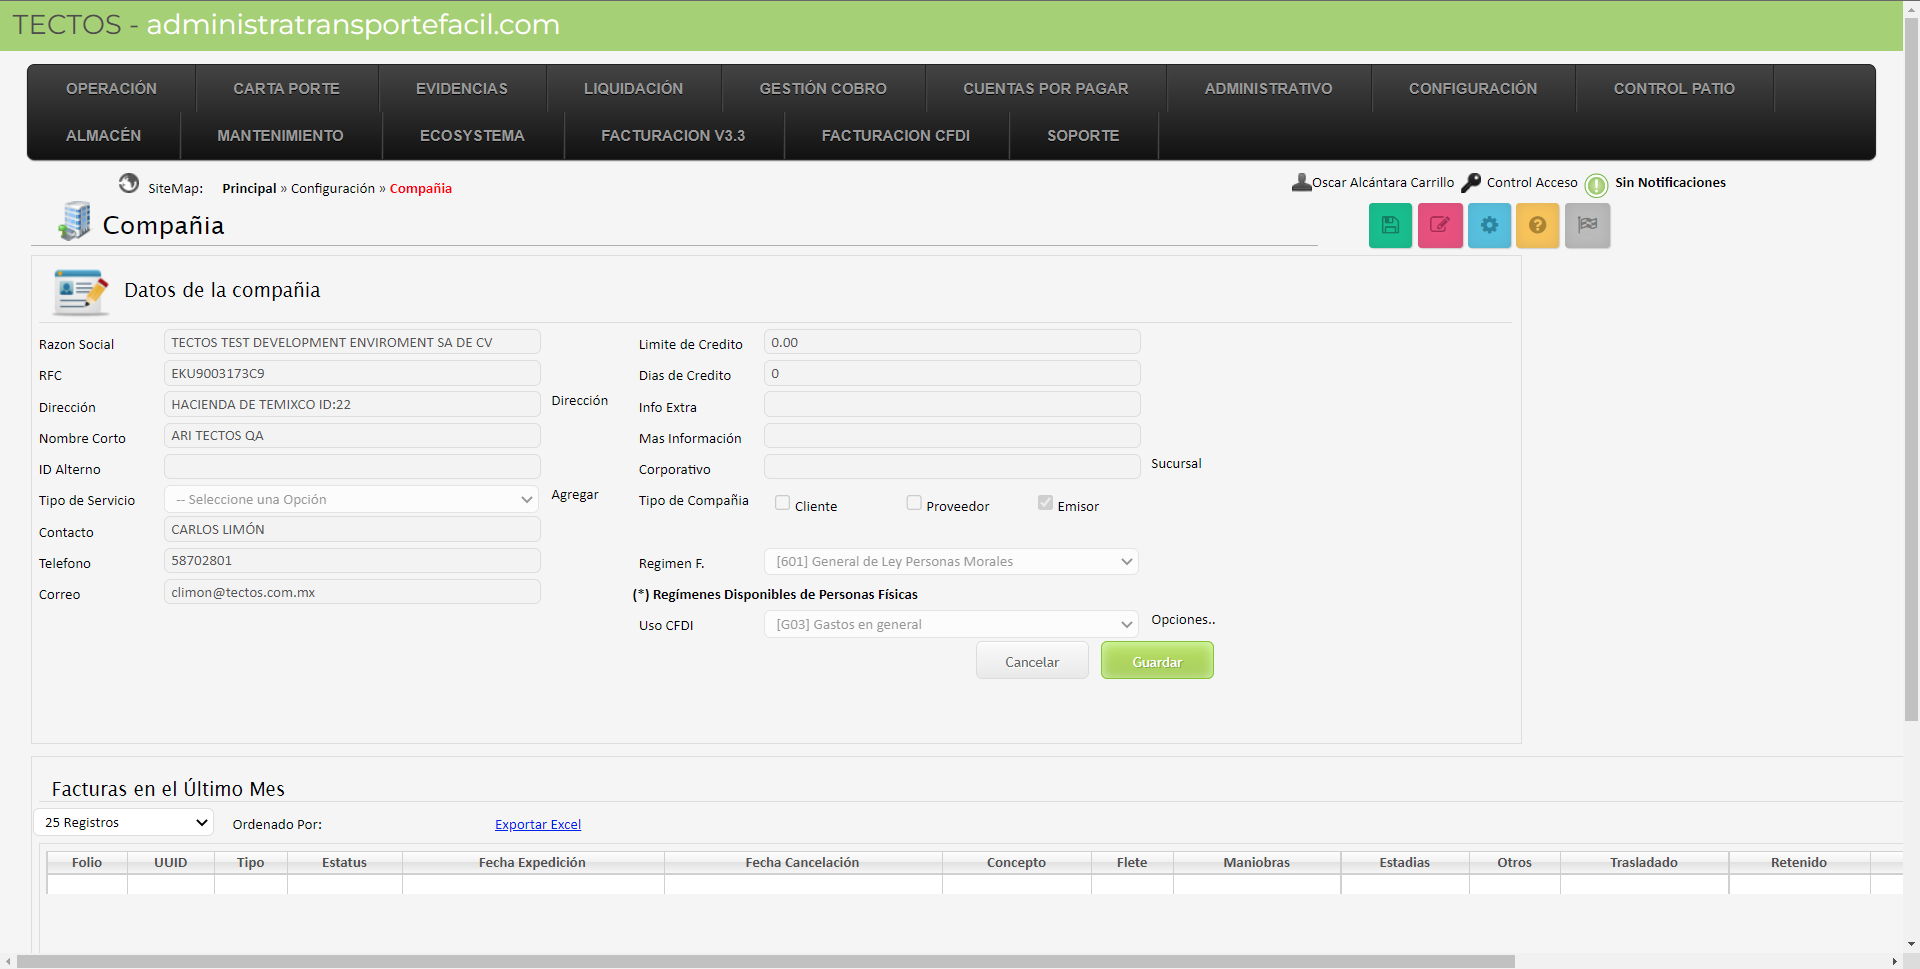The image size is (1920, 969).
Task: Toggle the Emisor checkbox
Action: (x=1045, y=503)
